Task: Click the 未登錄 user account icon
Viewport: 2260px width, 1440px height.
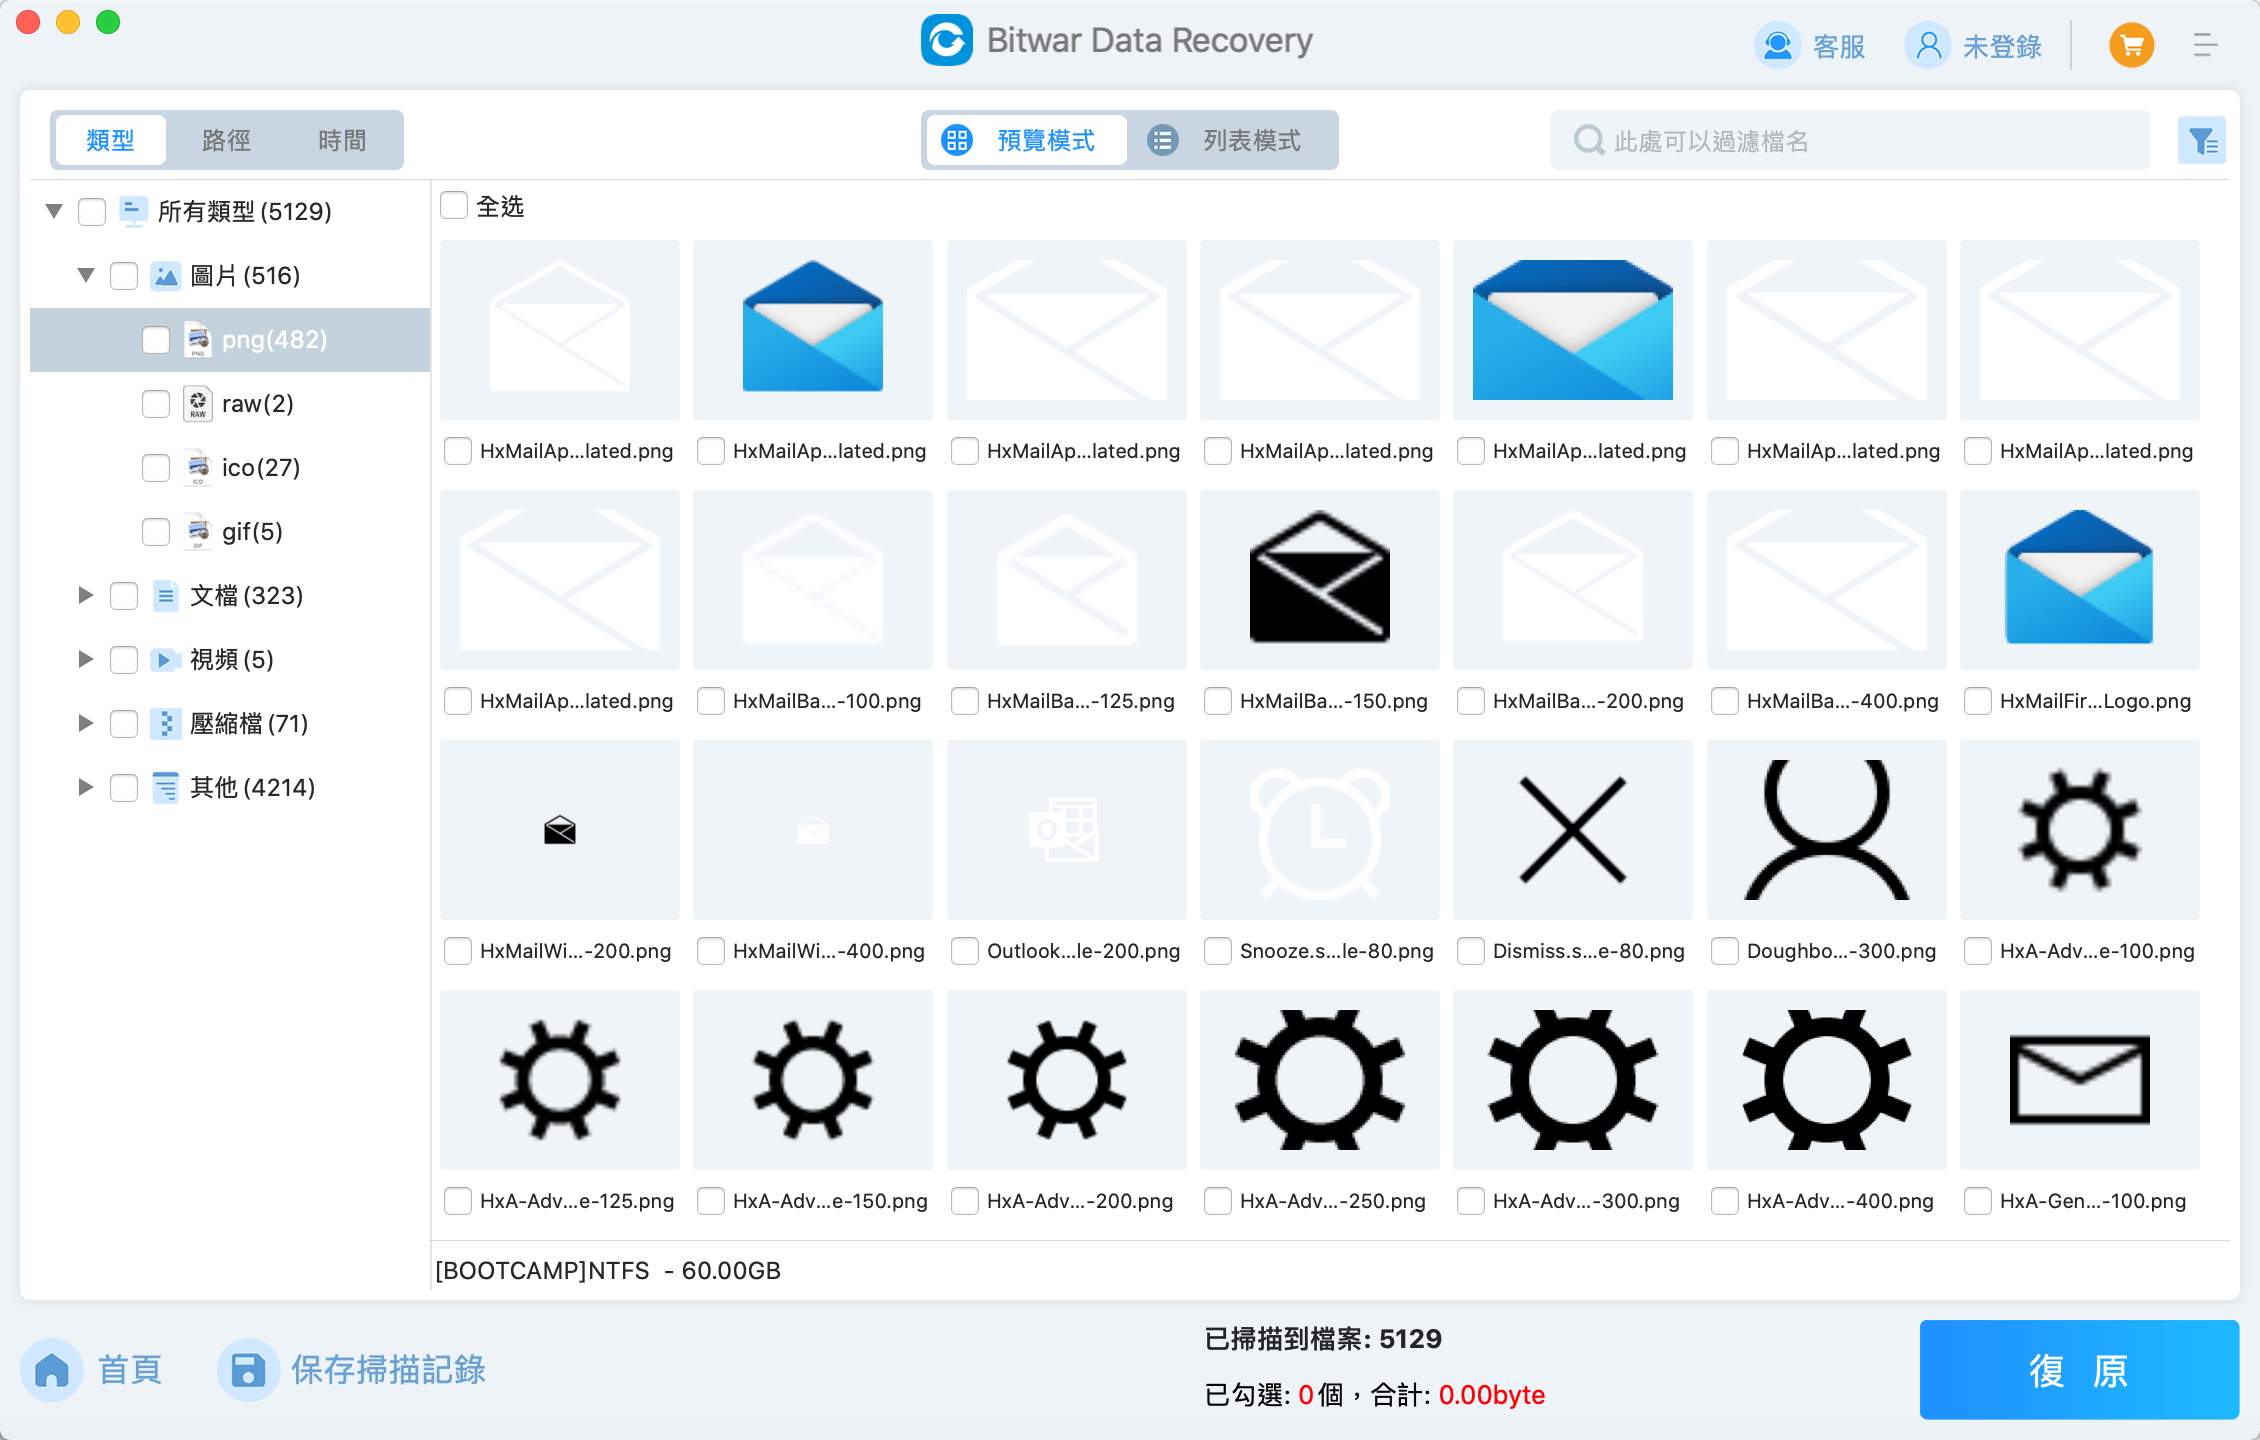Action: [1927, 46]
